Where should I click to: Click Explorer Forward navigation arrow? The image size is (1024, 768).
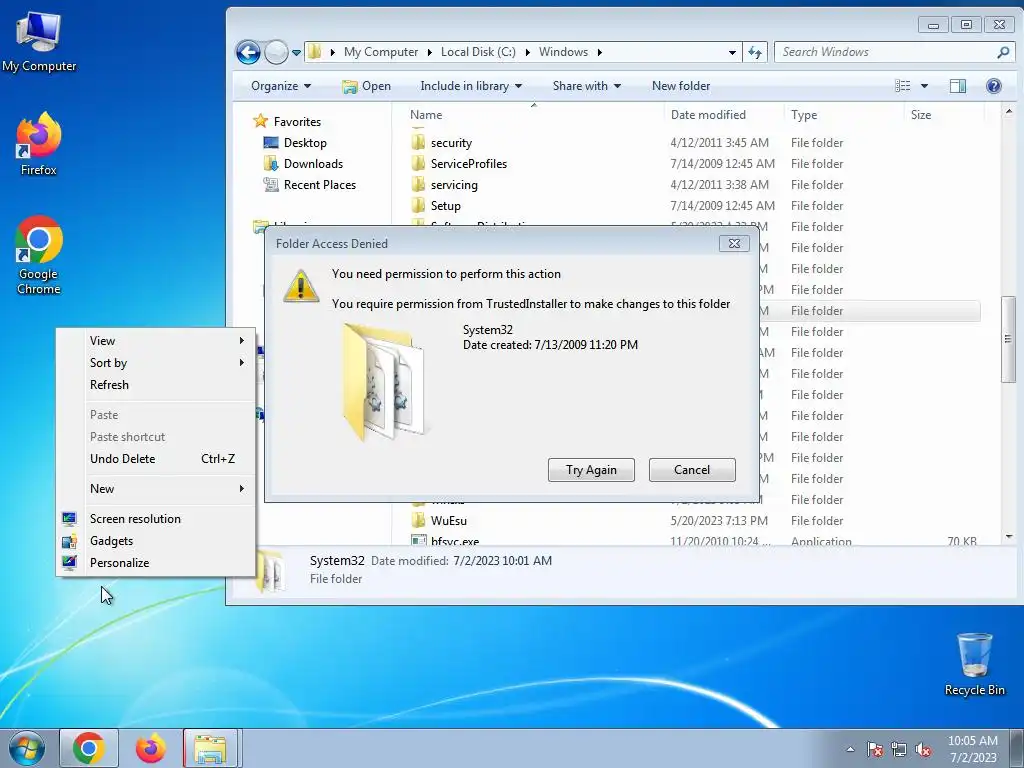point(276,52)
